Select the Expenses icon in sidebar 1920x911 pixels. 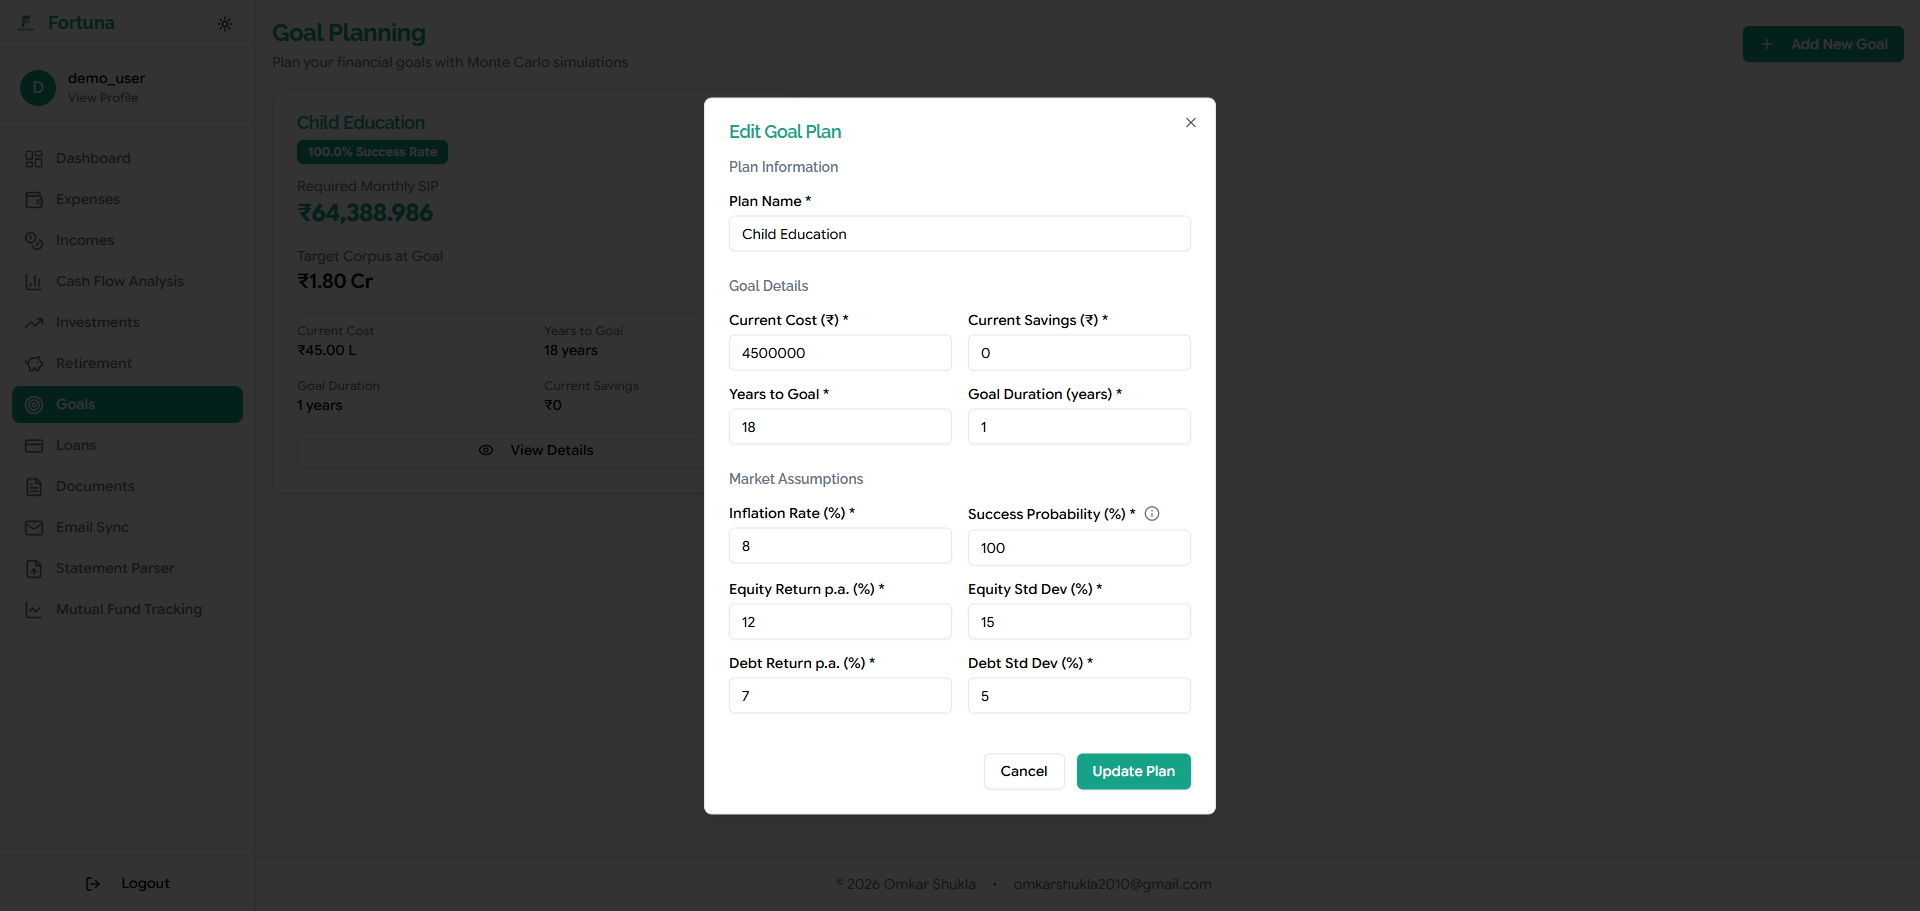(x=34, y=199)
